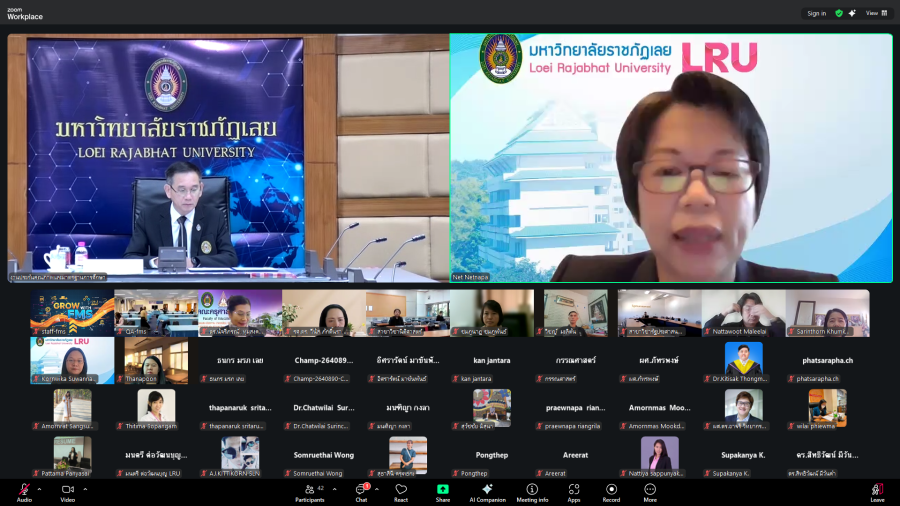This screenshot has height=506, width=900.
Task: Expand the arrow next to Participants
Action: coord(332,488)
